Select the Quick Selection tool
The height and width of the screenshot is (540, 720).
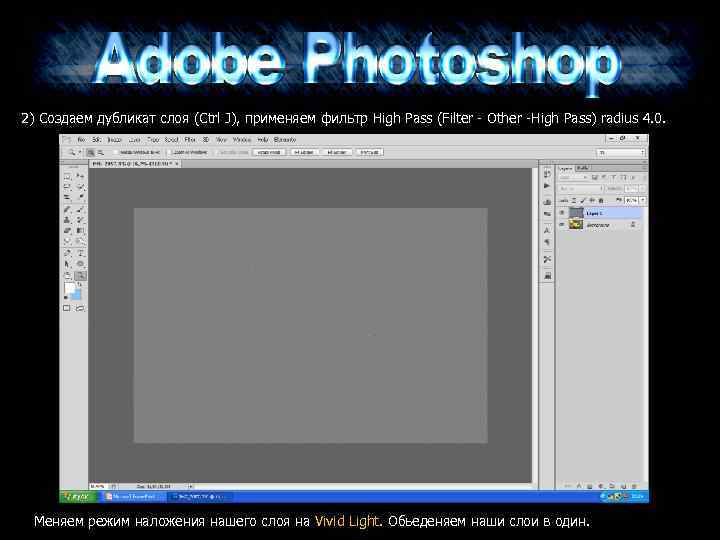[80, 187]
